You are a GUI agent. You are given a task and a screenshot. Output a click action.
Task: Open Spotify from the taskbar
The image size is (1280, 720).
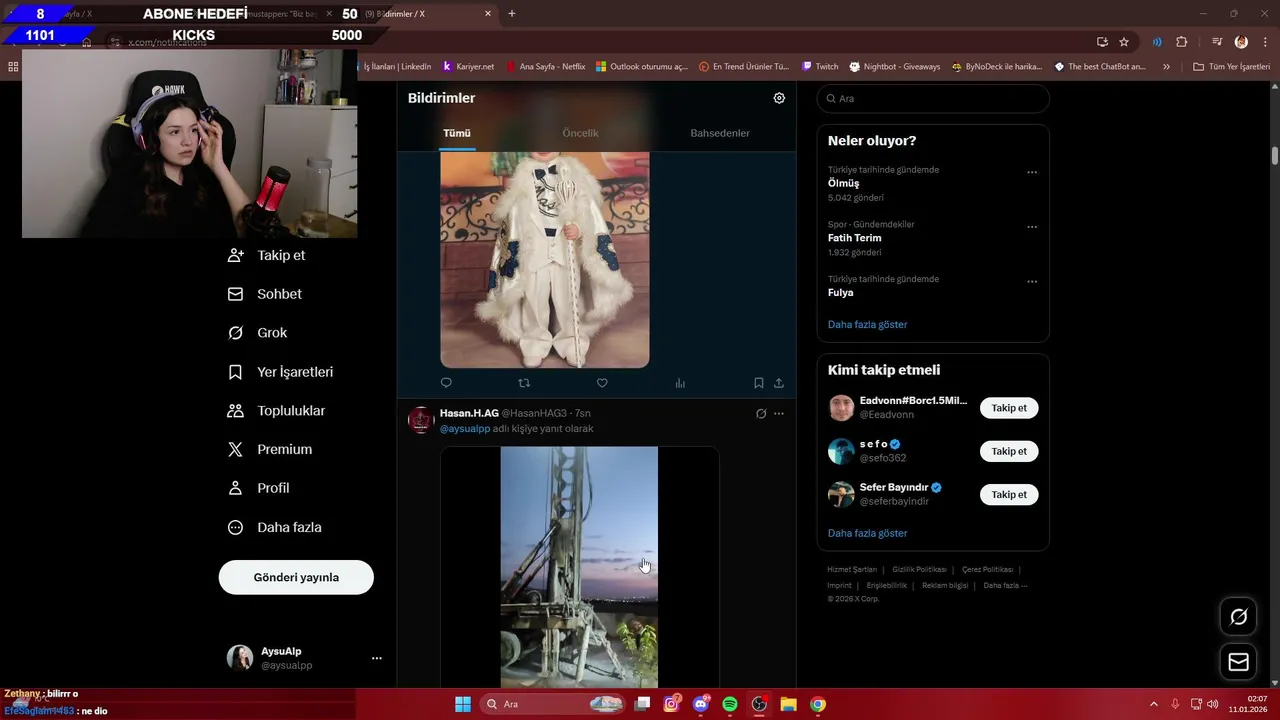(730, 704)
